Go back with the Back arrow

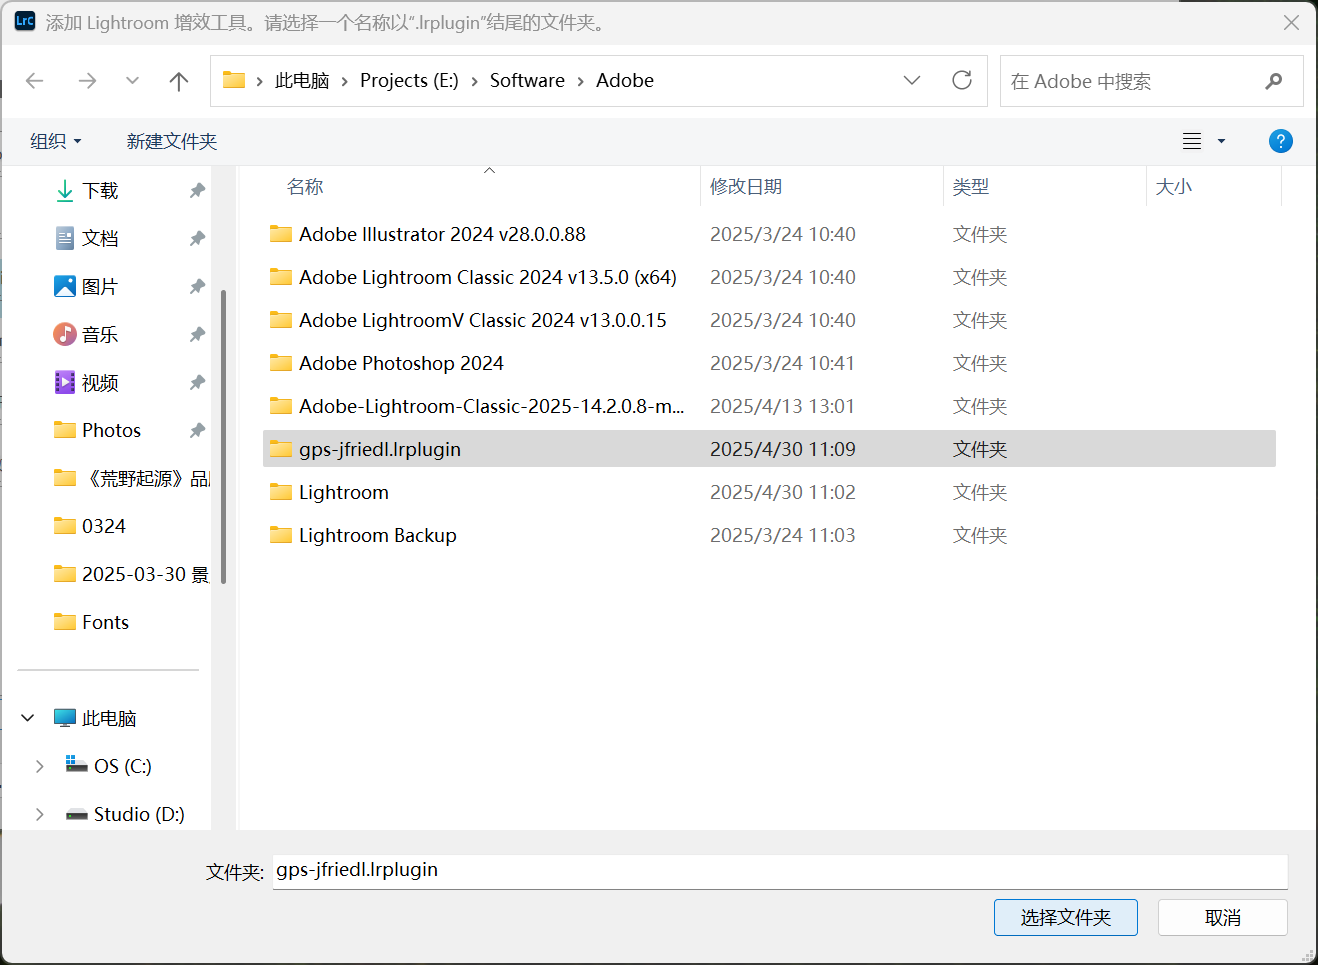point(35,81)
